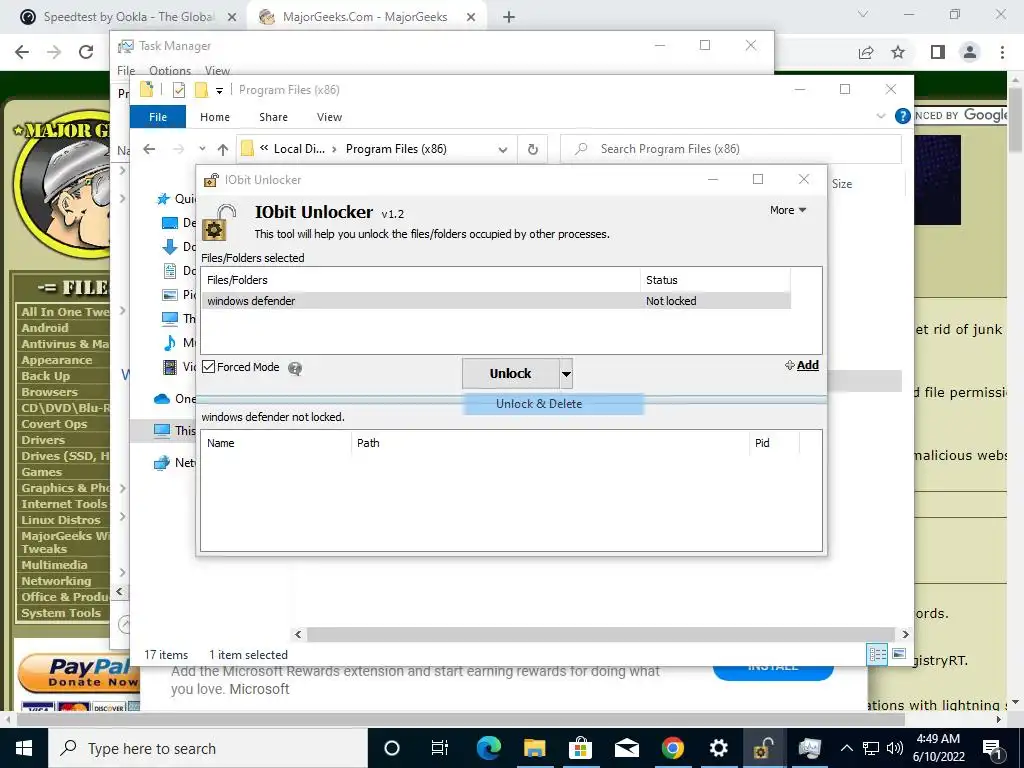Close the MajorGeeks.Com browser tab
Screen dimensions: 1024x768
click(471, 18)
